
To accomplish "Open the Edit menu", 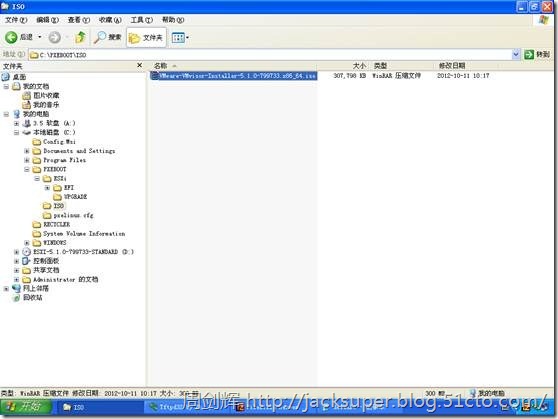I will (47, 20).
